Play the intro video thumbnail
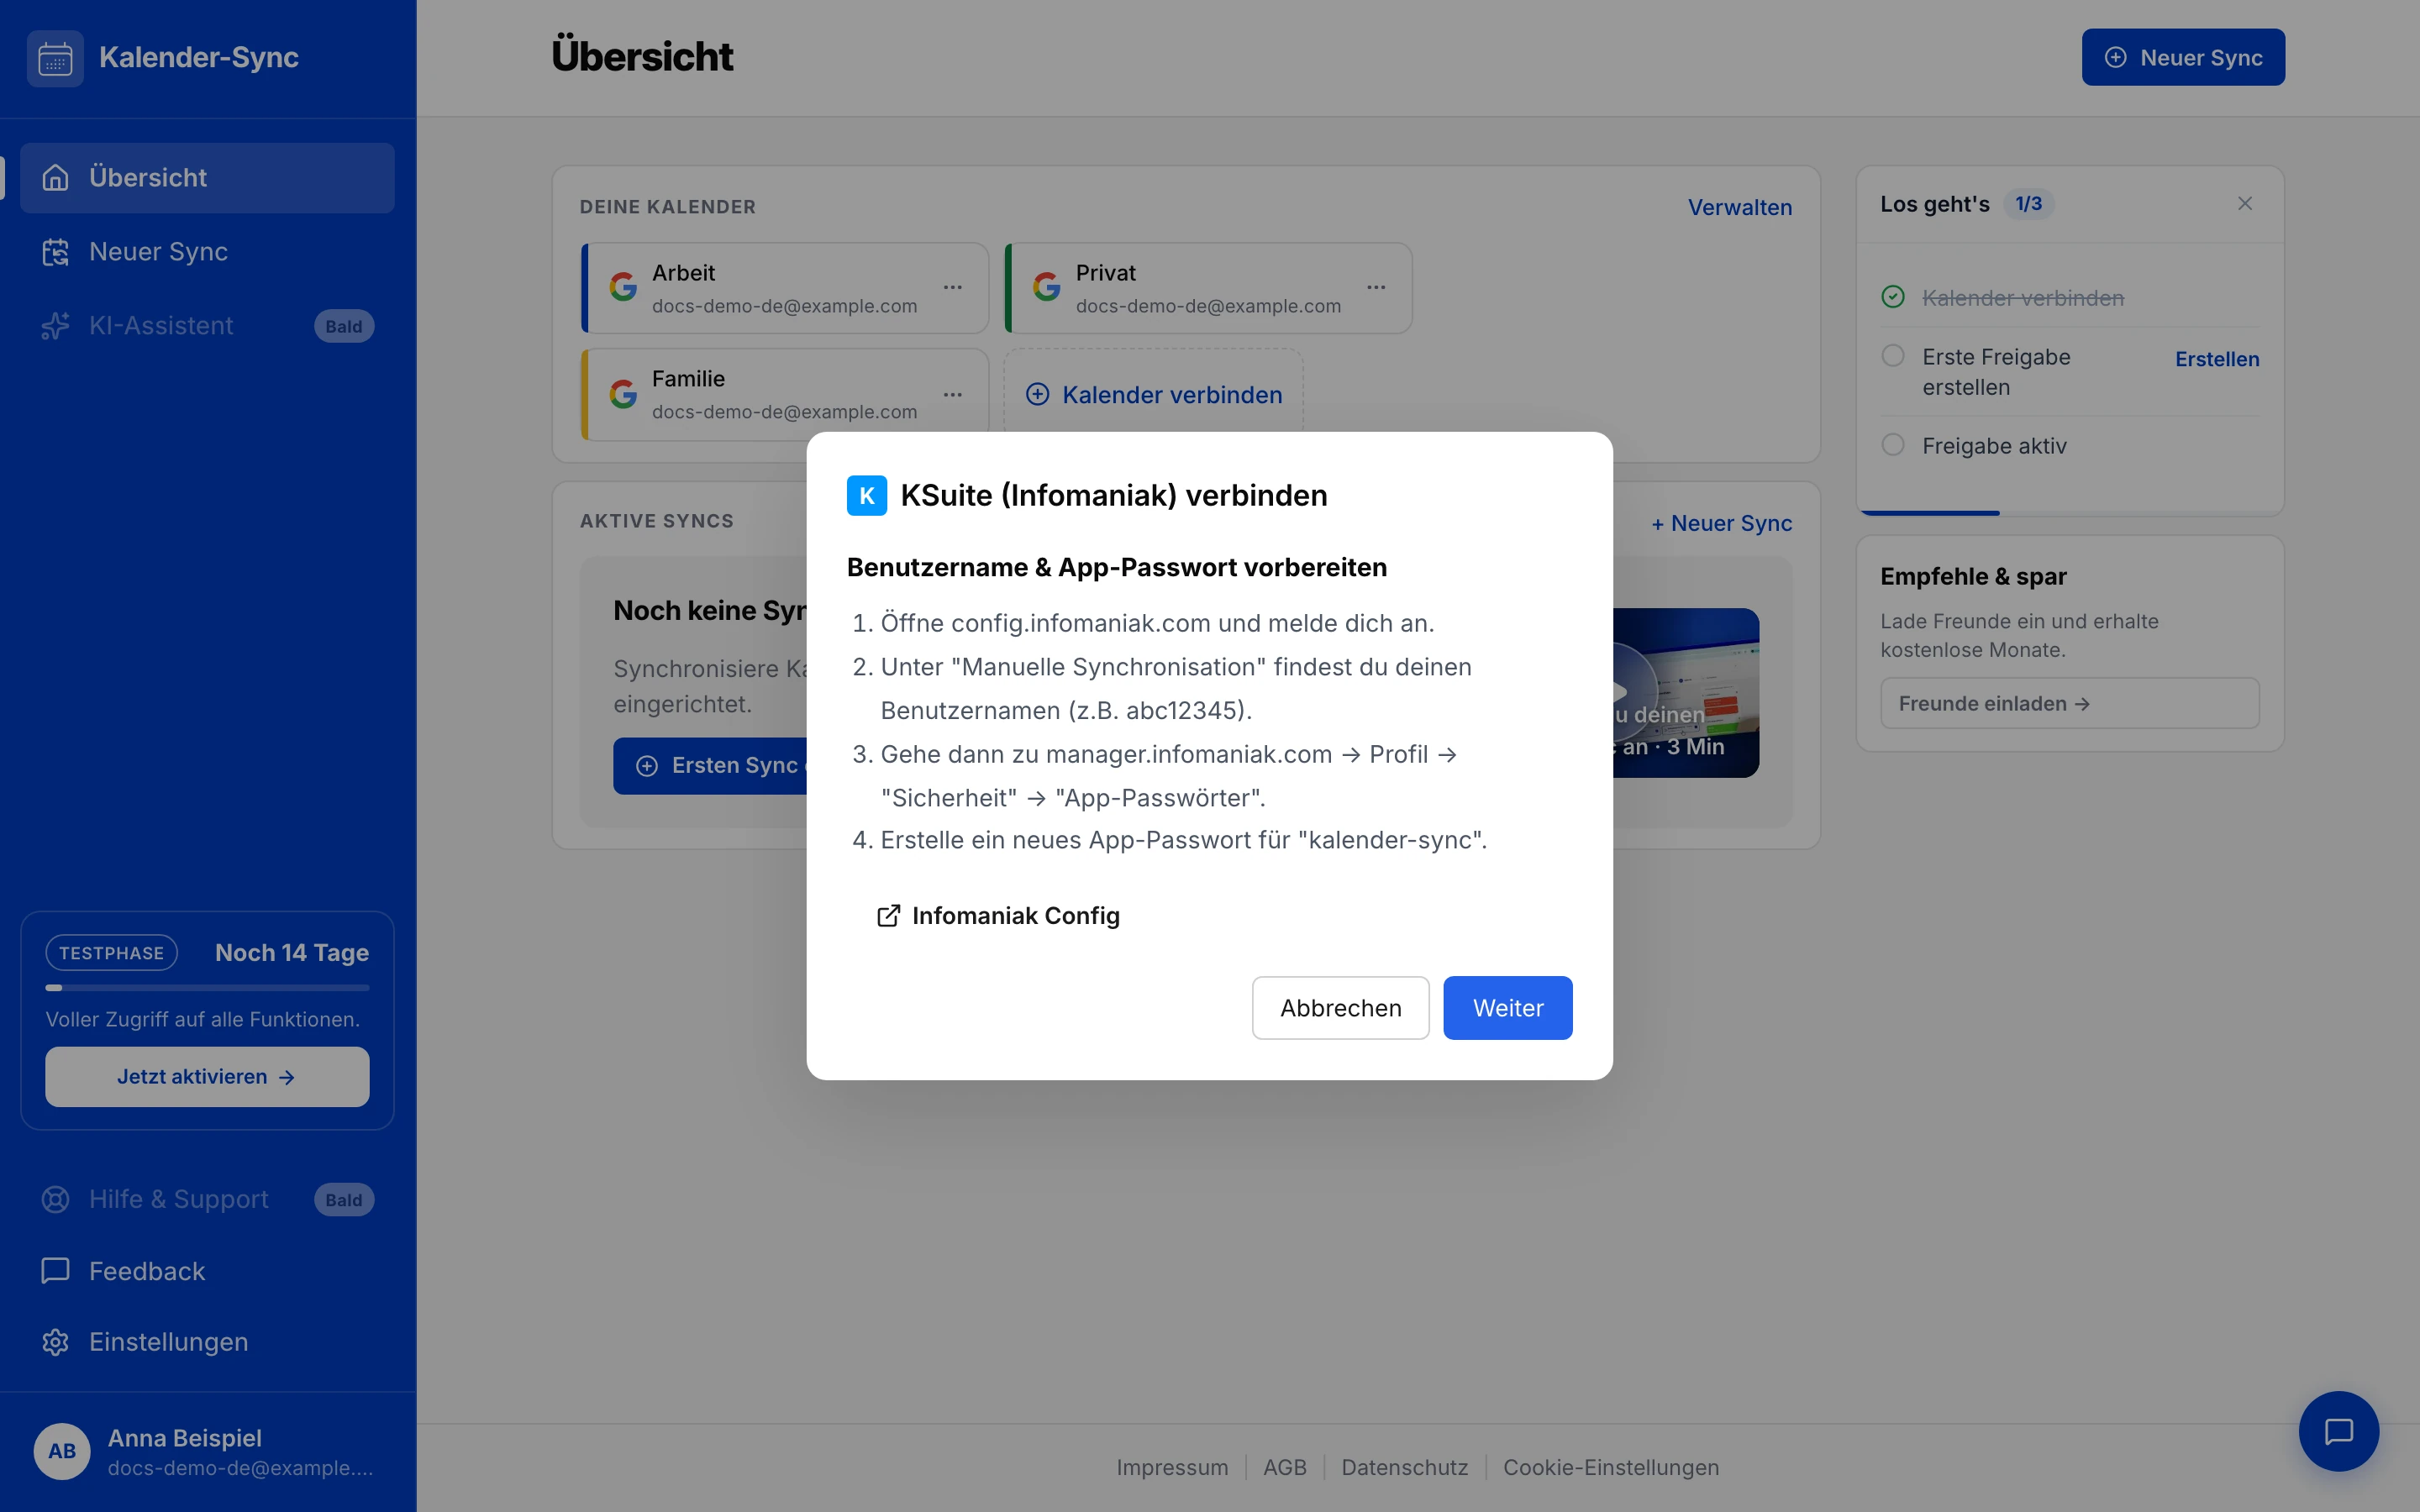 [x=1686, y=692]
